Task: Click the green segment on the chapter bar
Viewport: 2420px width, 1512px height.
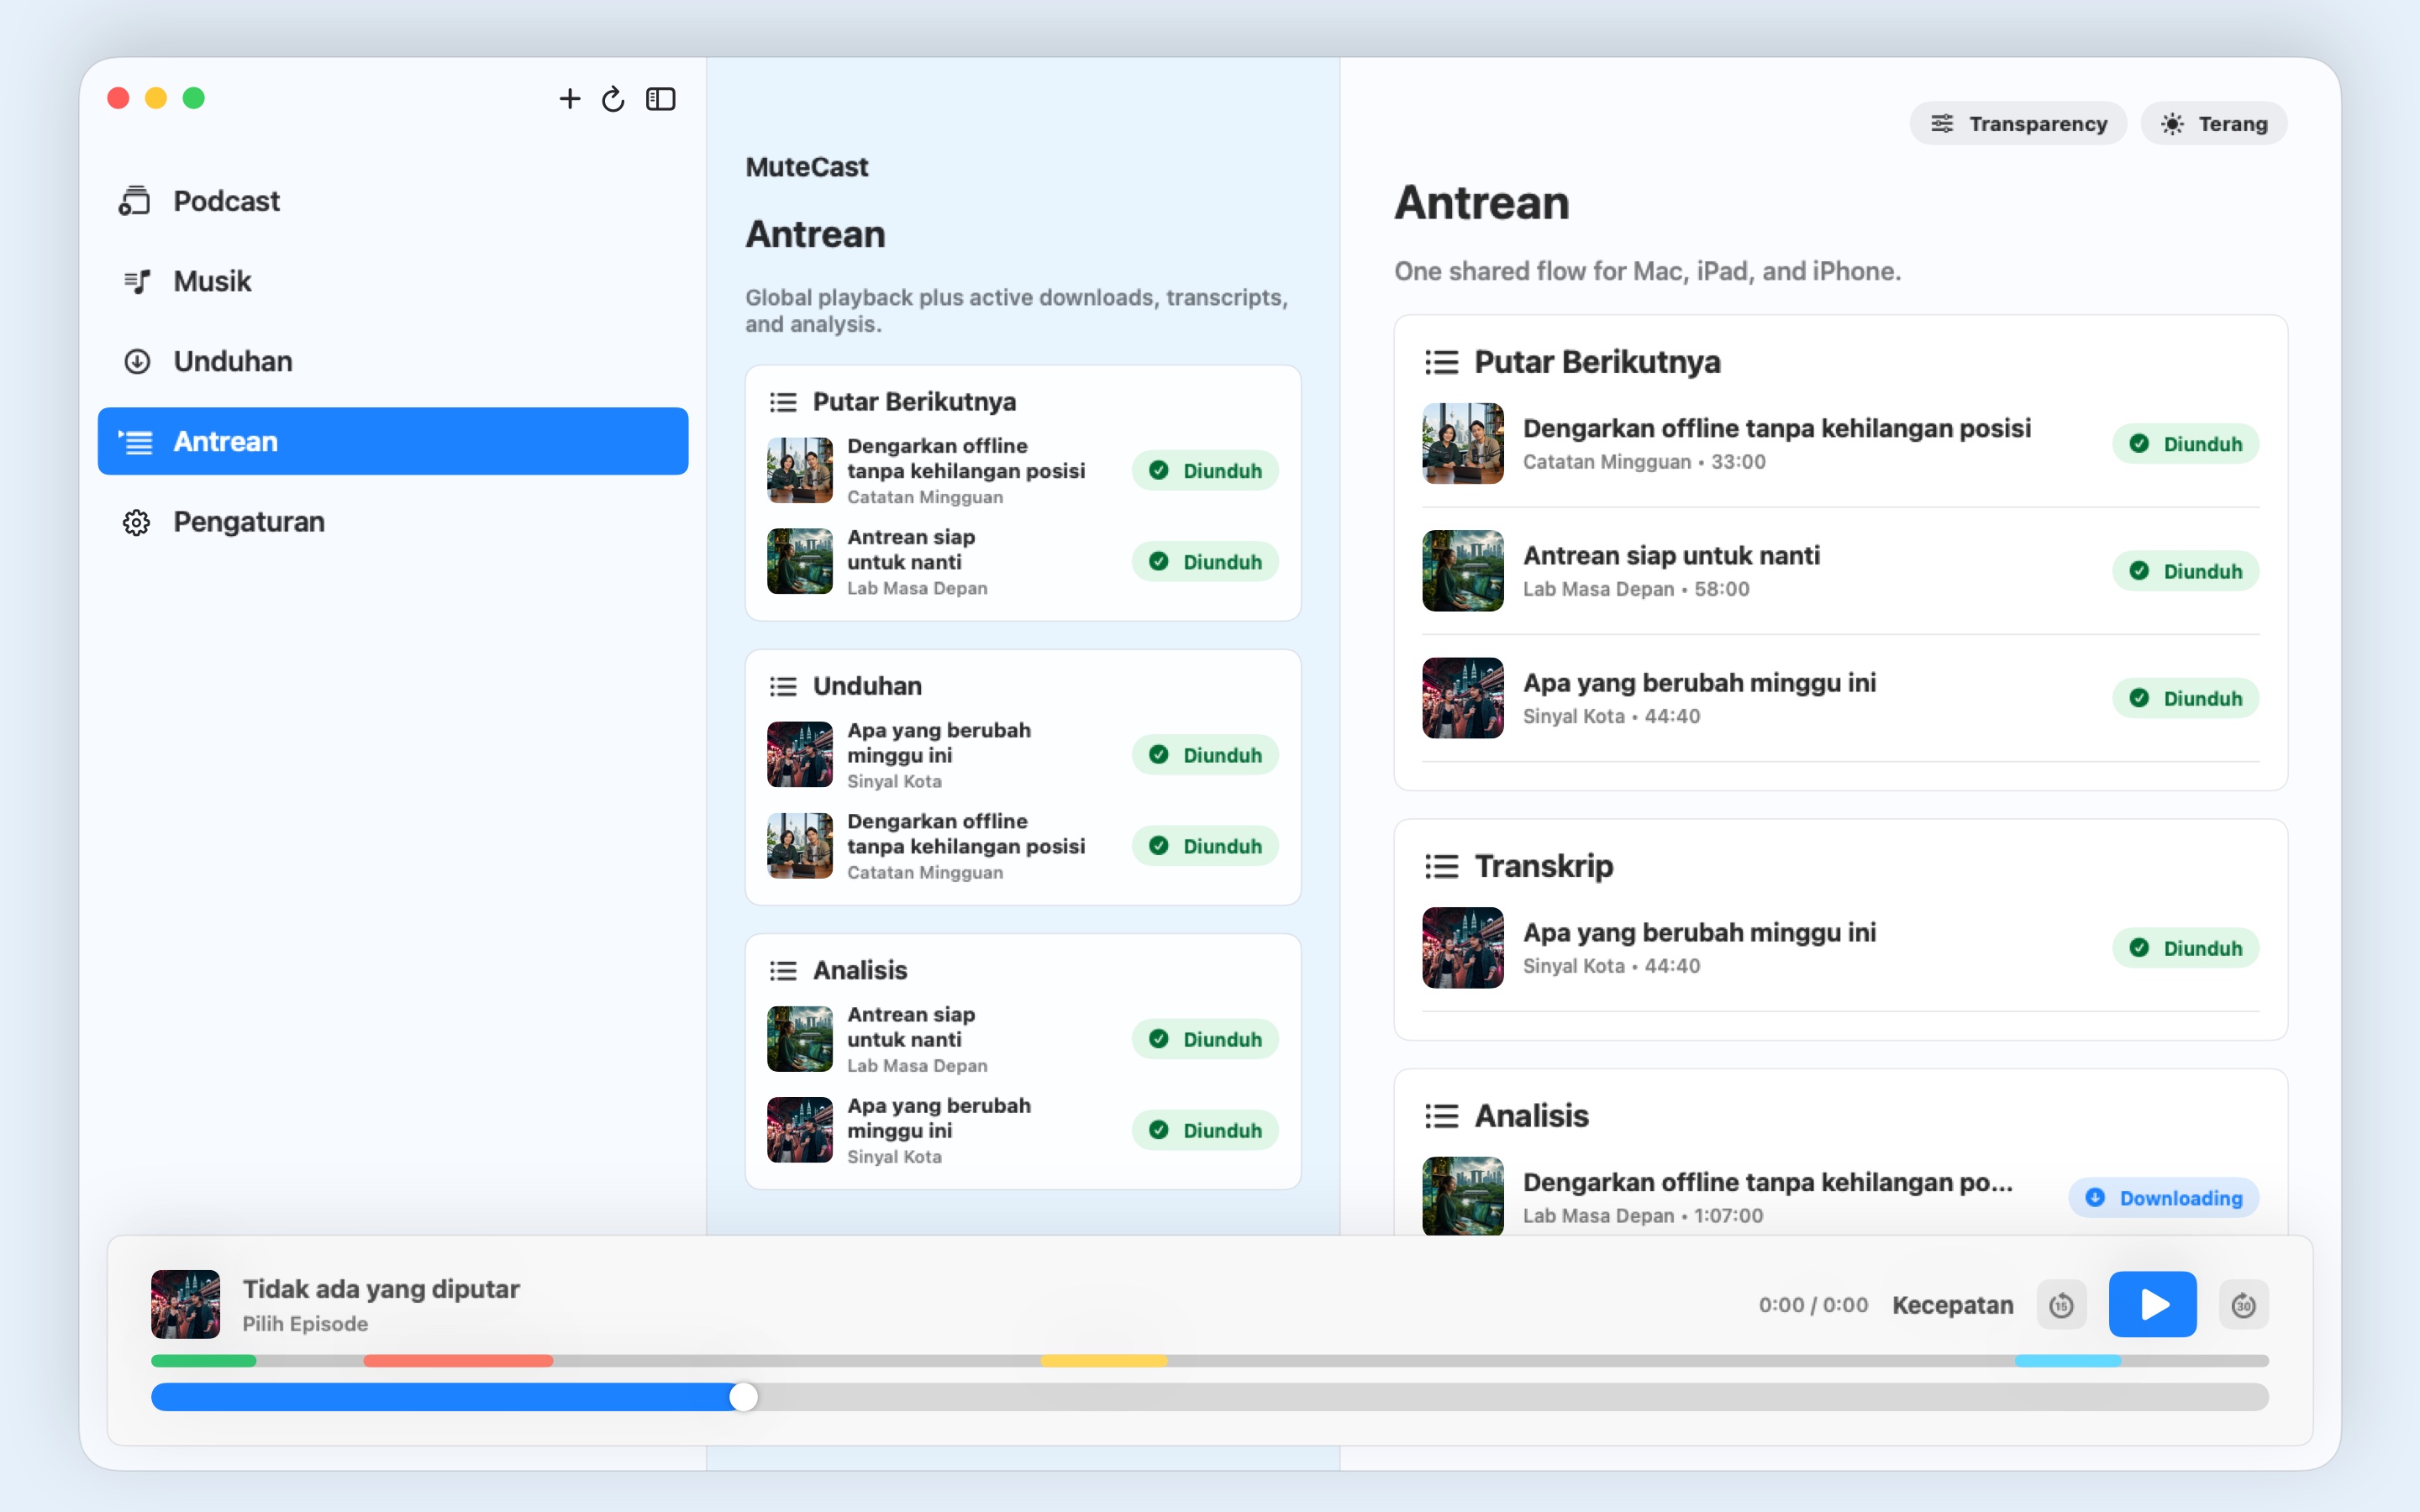Action: 204,1361
